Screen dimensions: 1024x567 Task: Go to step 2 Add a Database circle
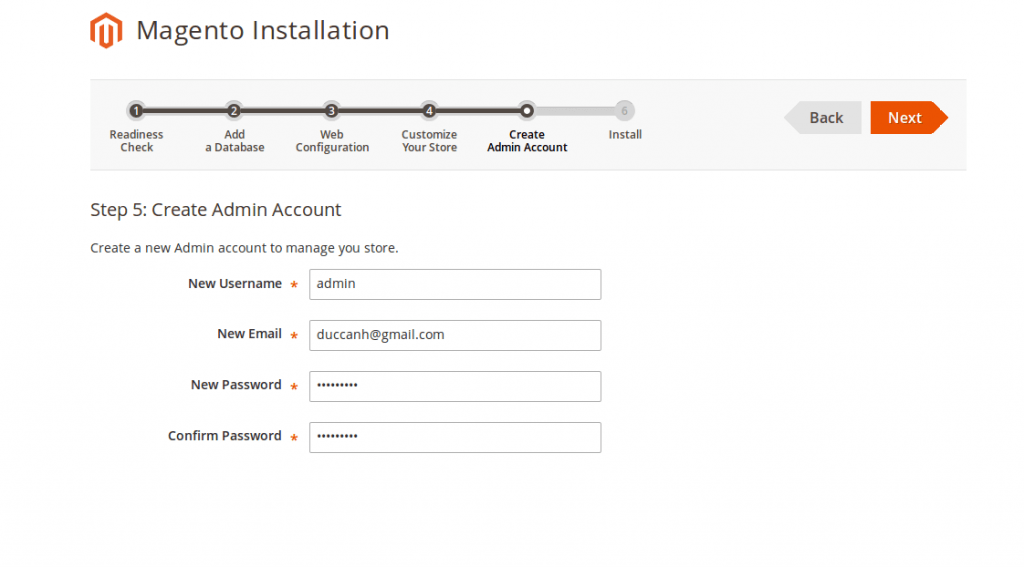(234, 111)
